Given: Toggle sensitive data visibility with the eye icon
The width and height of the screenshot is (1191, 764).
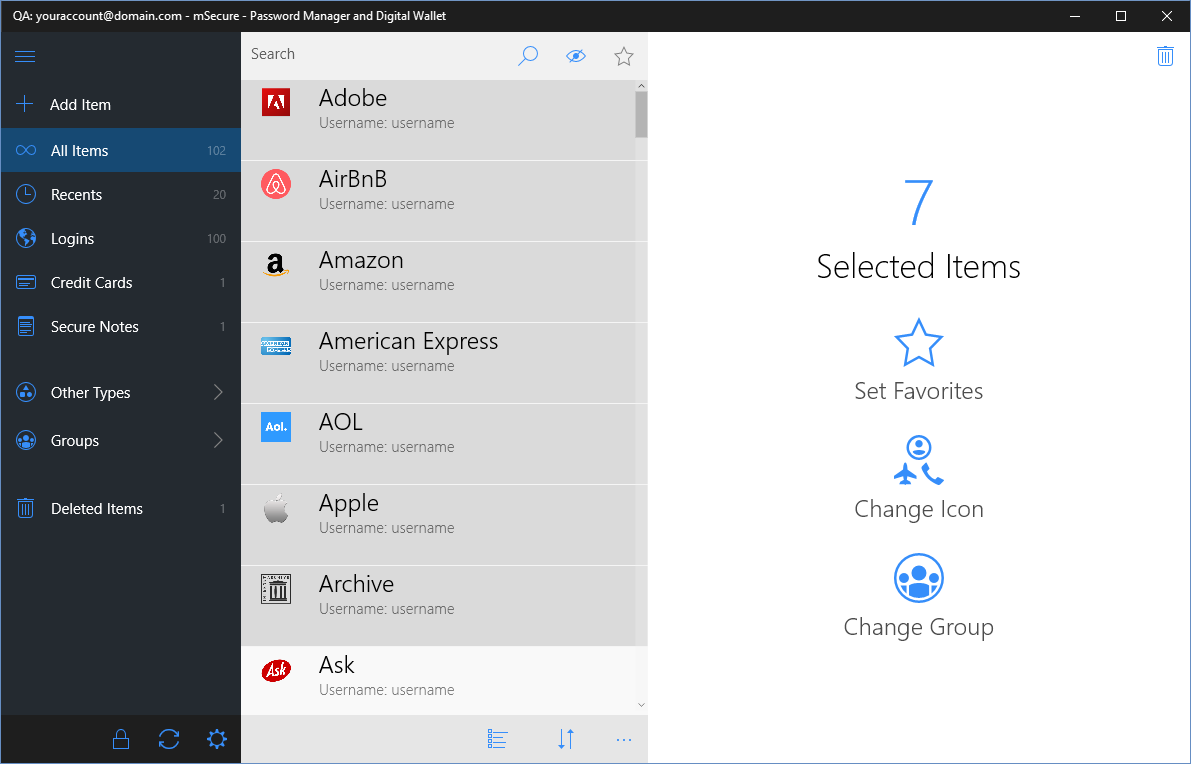Looking at the screenshot, I should coord(576,55).
